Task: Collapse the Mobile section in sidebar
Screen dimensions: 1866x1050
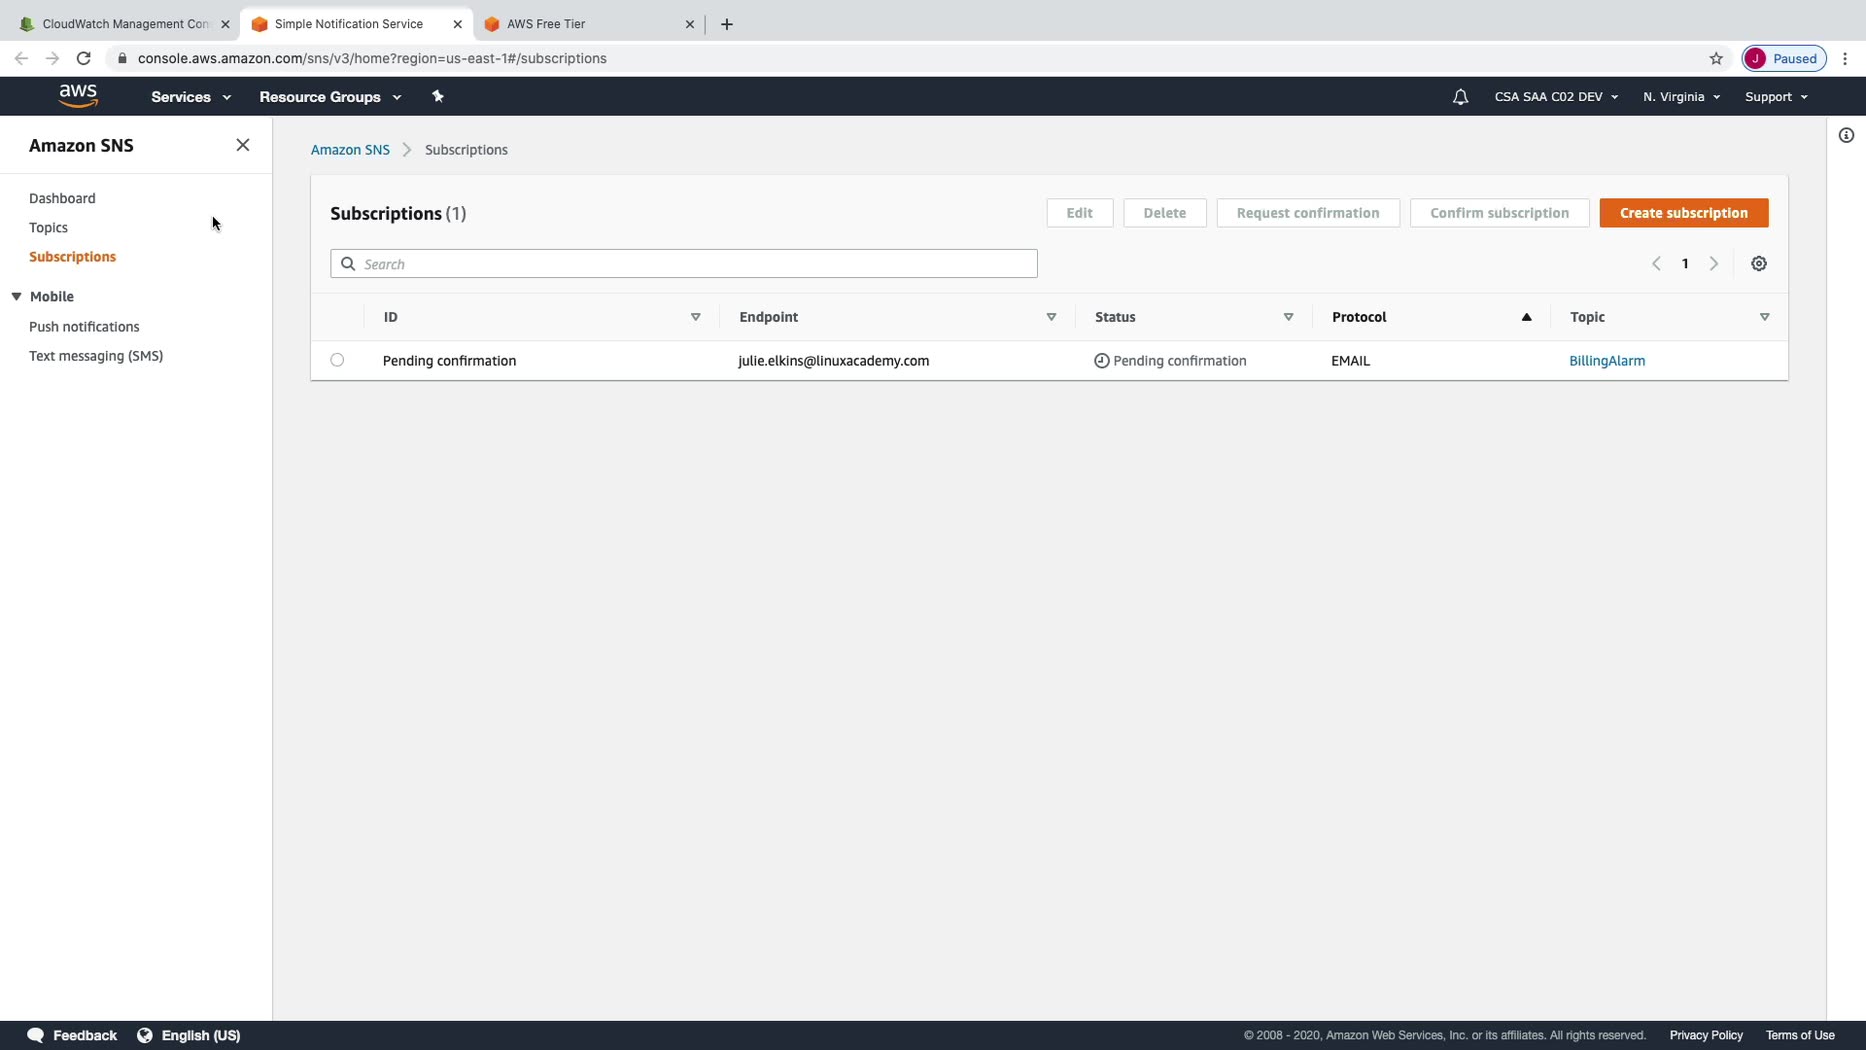Action: (17, 297)
